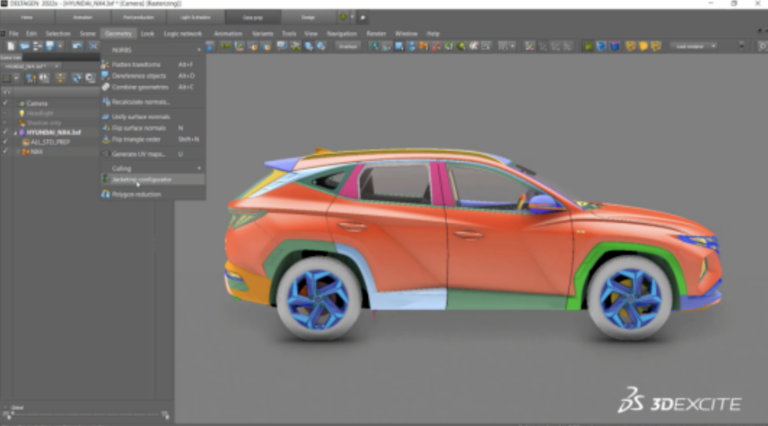
Task: Click the Generate UV maps icon
Action: tap(105, 154)
